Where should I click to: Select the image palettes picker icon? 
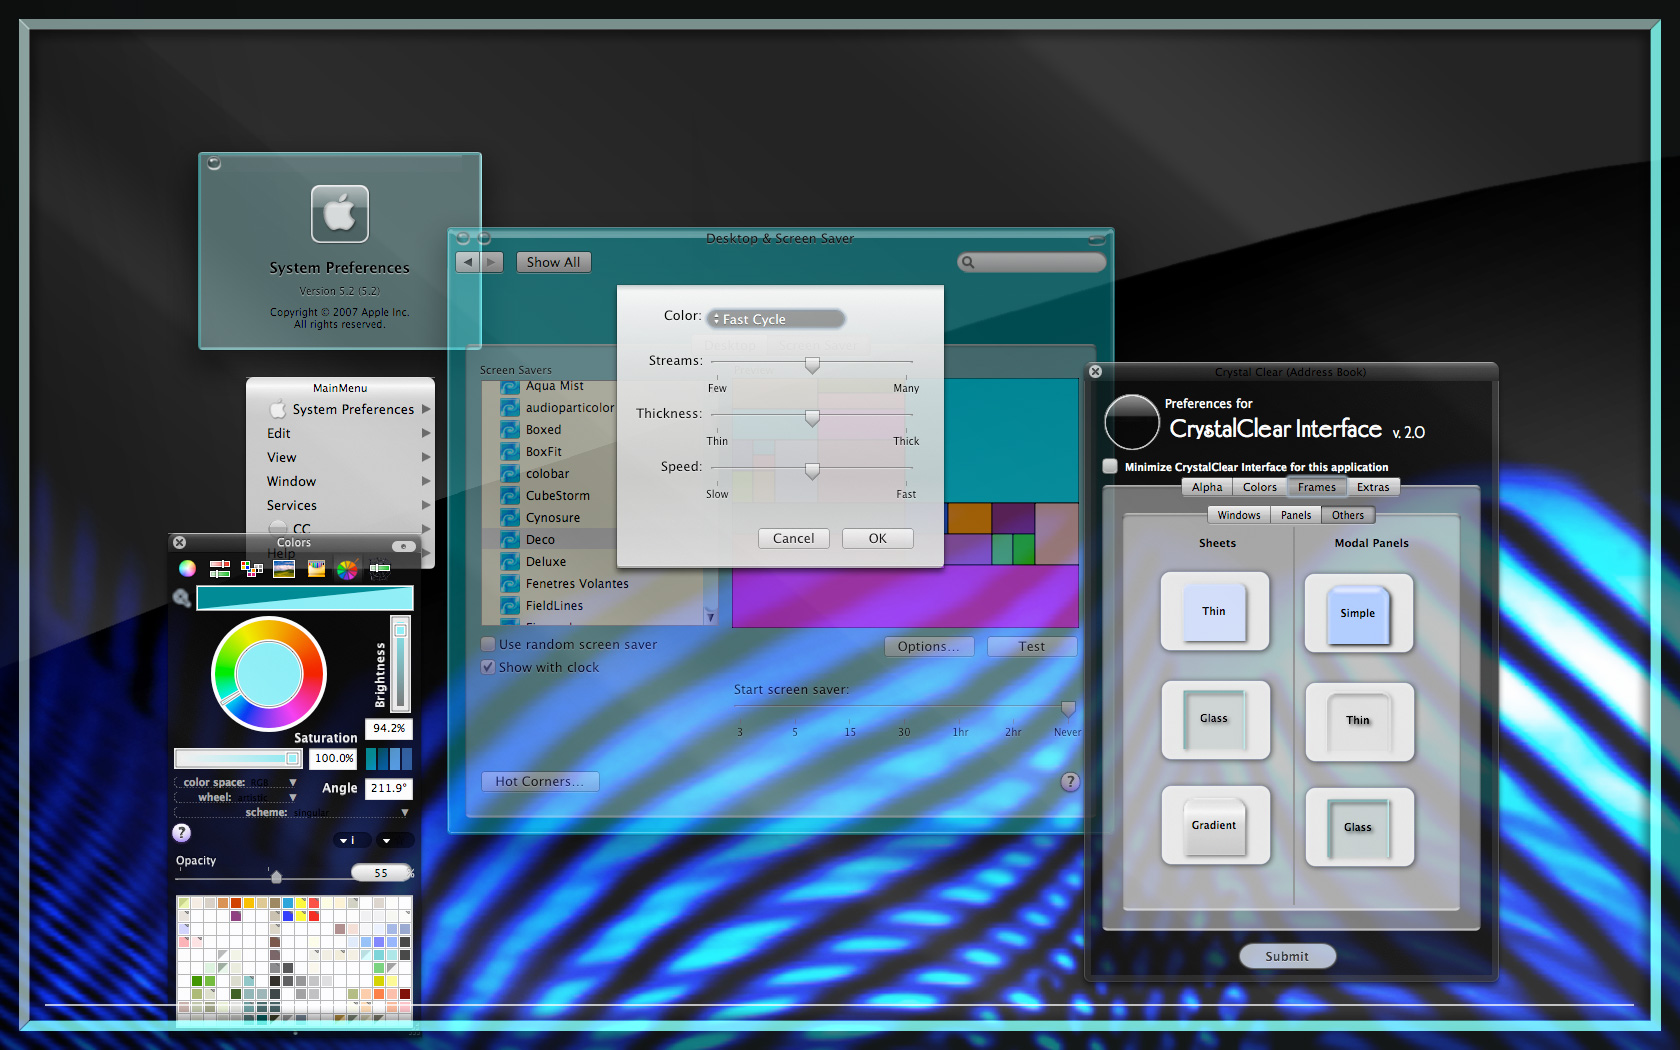click(x=284, y=569)
